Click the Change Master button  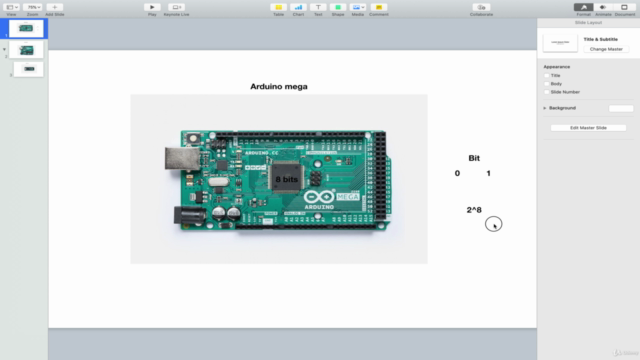click(606, 49)
